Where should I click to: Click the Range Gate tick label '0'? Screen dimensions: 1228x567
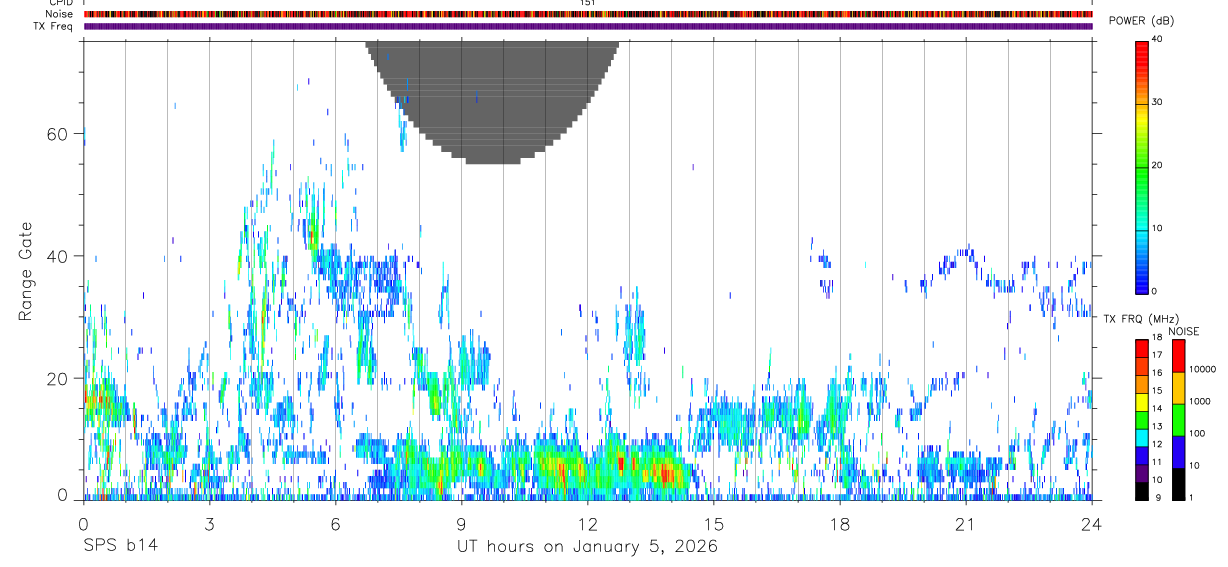coord(62,495)
